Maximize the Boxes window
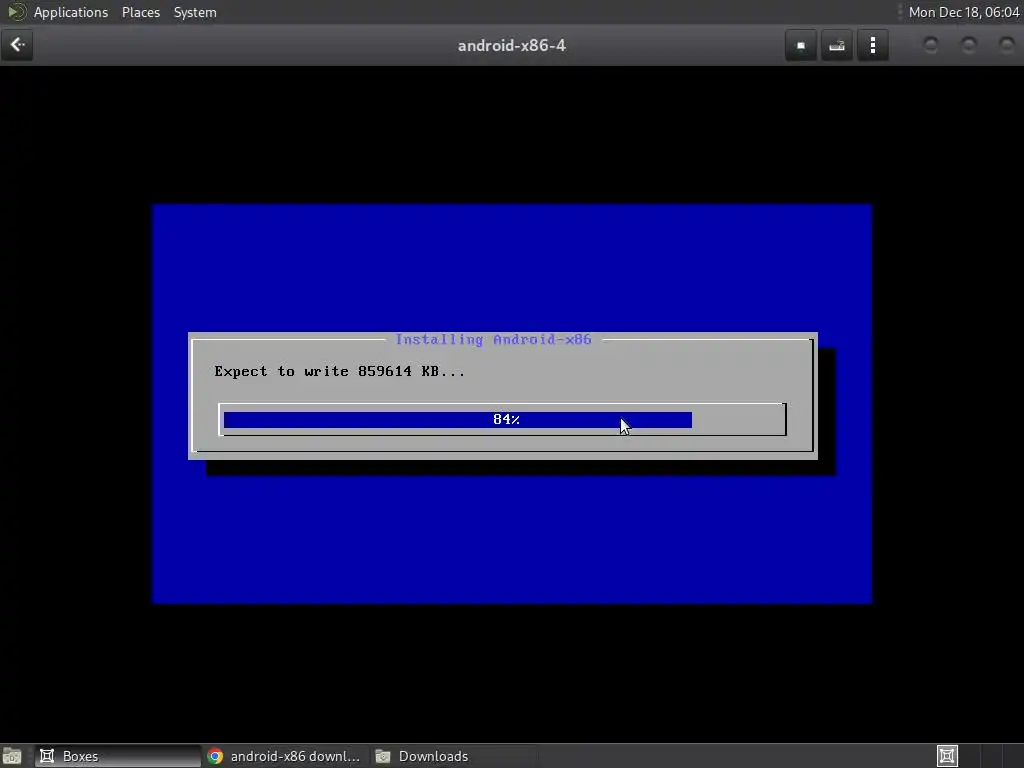 coord(968,45)
